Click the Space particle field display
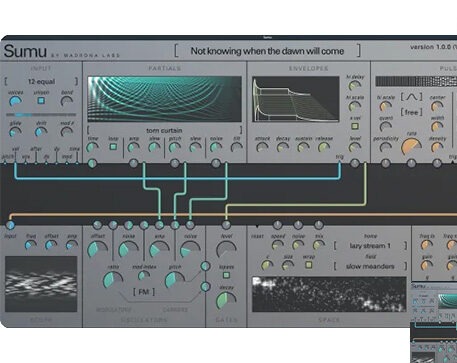 coord(329,294)
